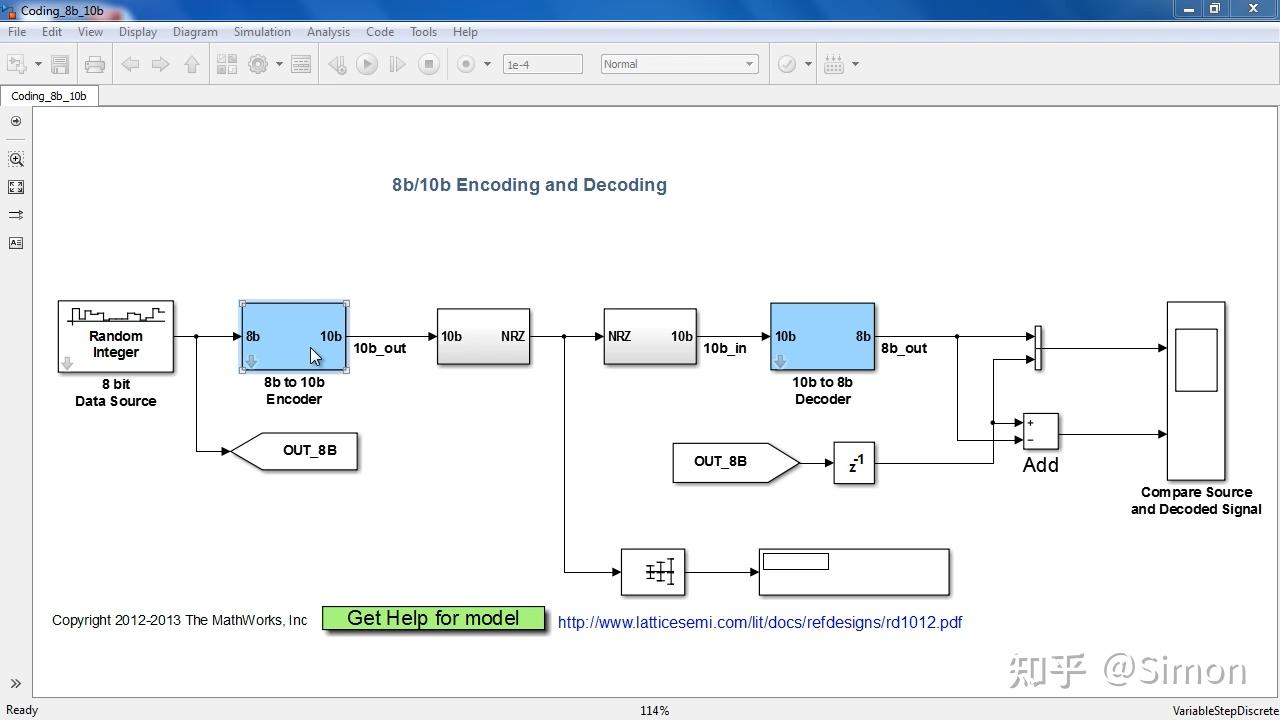
Task: Save the model
Action: pos(59,63)
